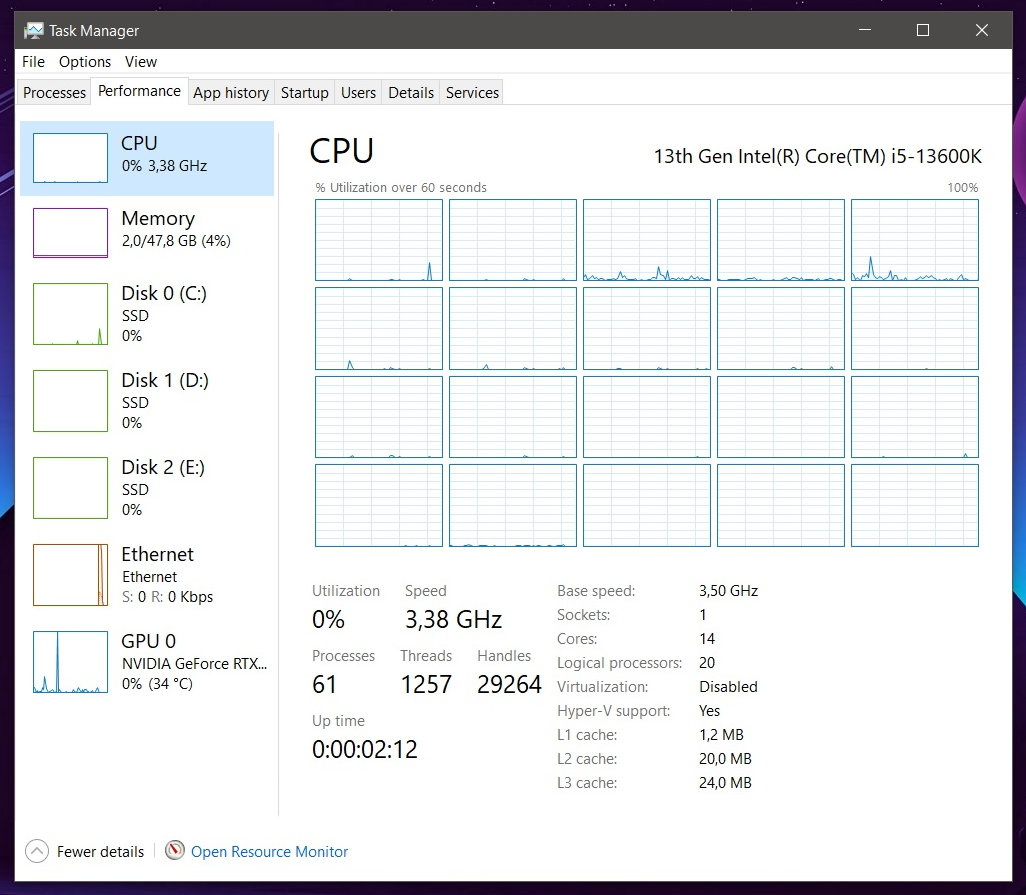Click the Up time value 0:00:02:12
This screenshot has width=1026, height=895.
point(364,749)
